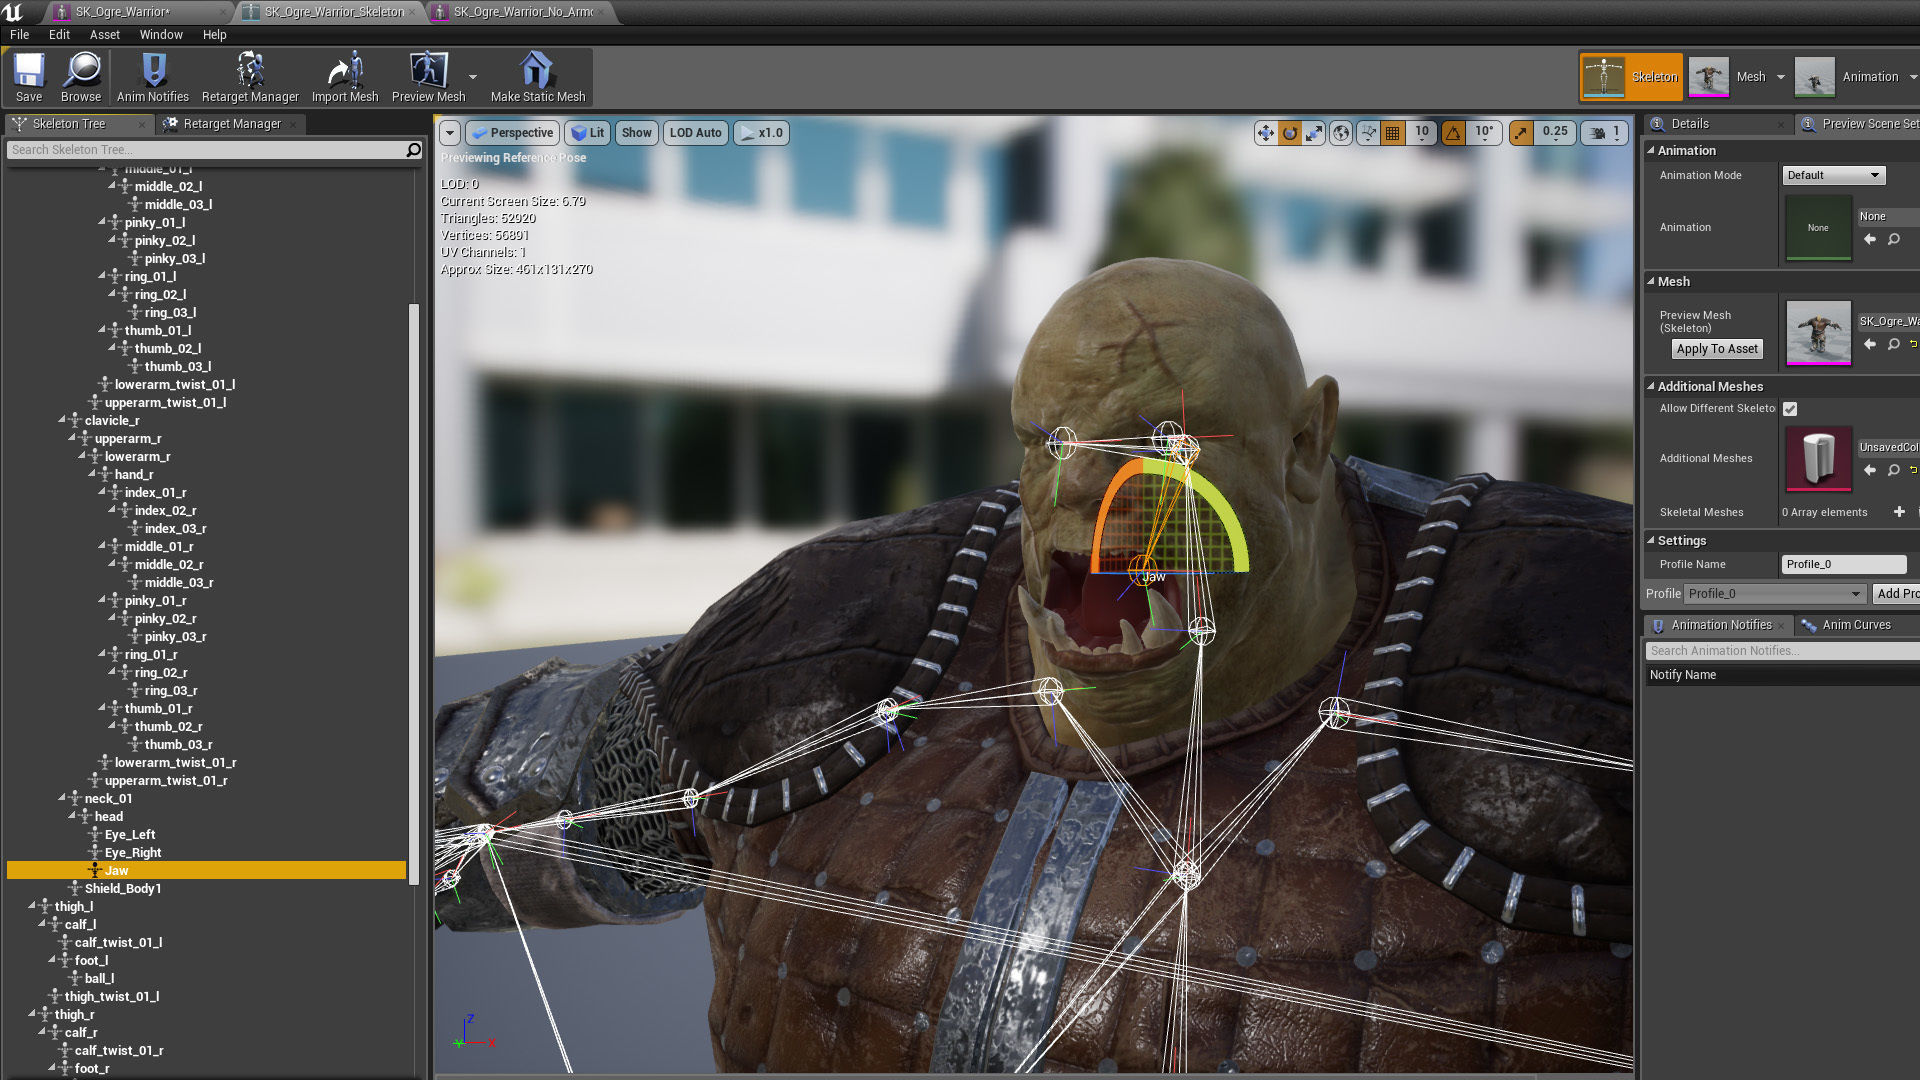The image size is (1920, 1080).
Task: Click the Profile Name input field
Action: (x=1844, y=564)
